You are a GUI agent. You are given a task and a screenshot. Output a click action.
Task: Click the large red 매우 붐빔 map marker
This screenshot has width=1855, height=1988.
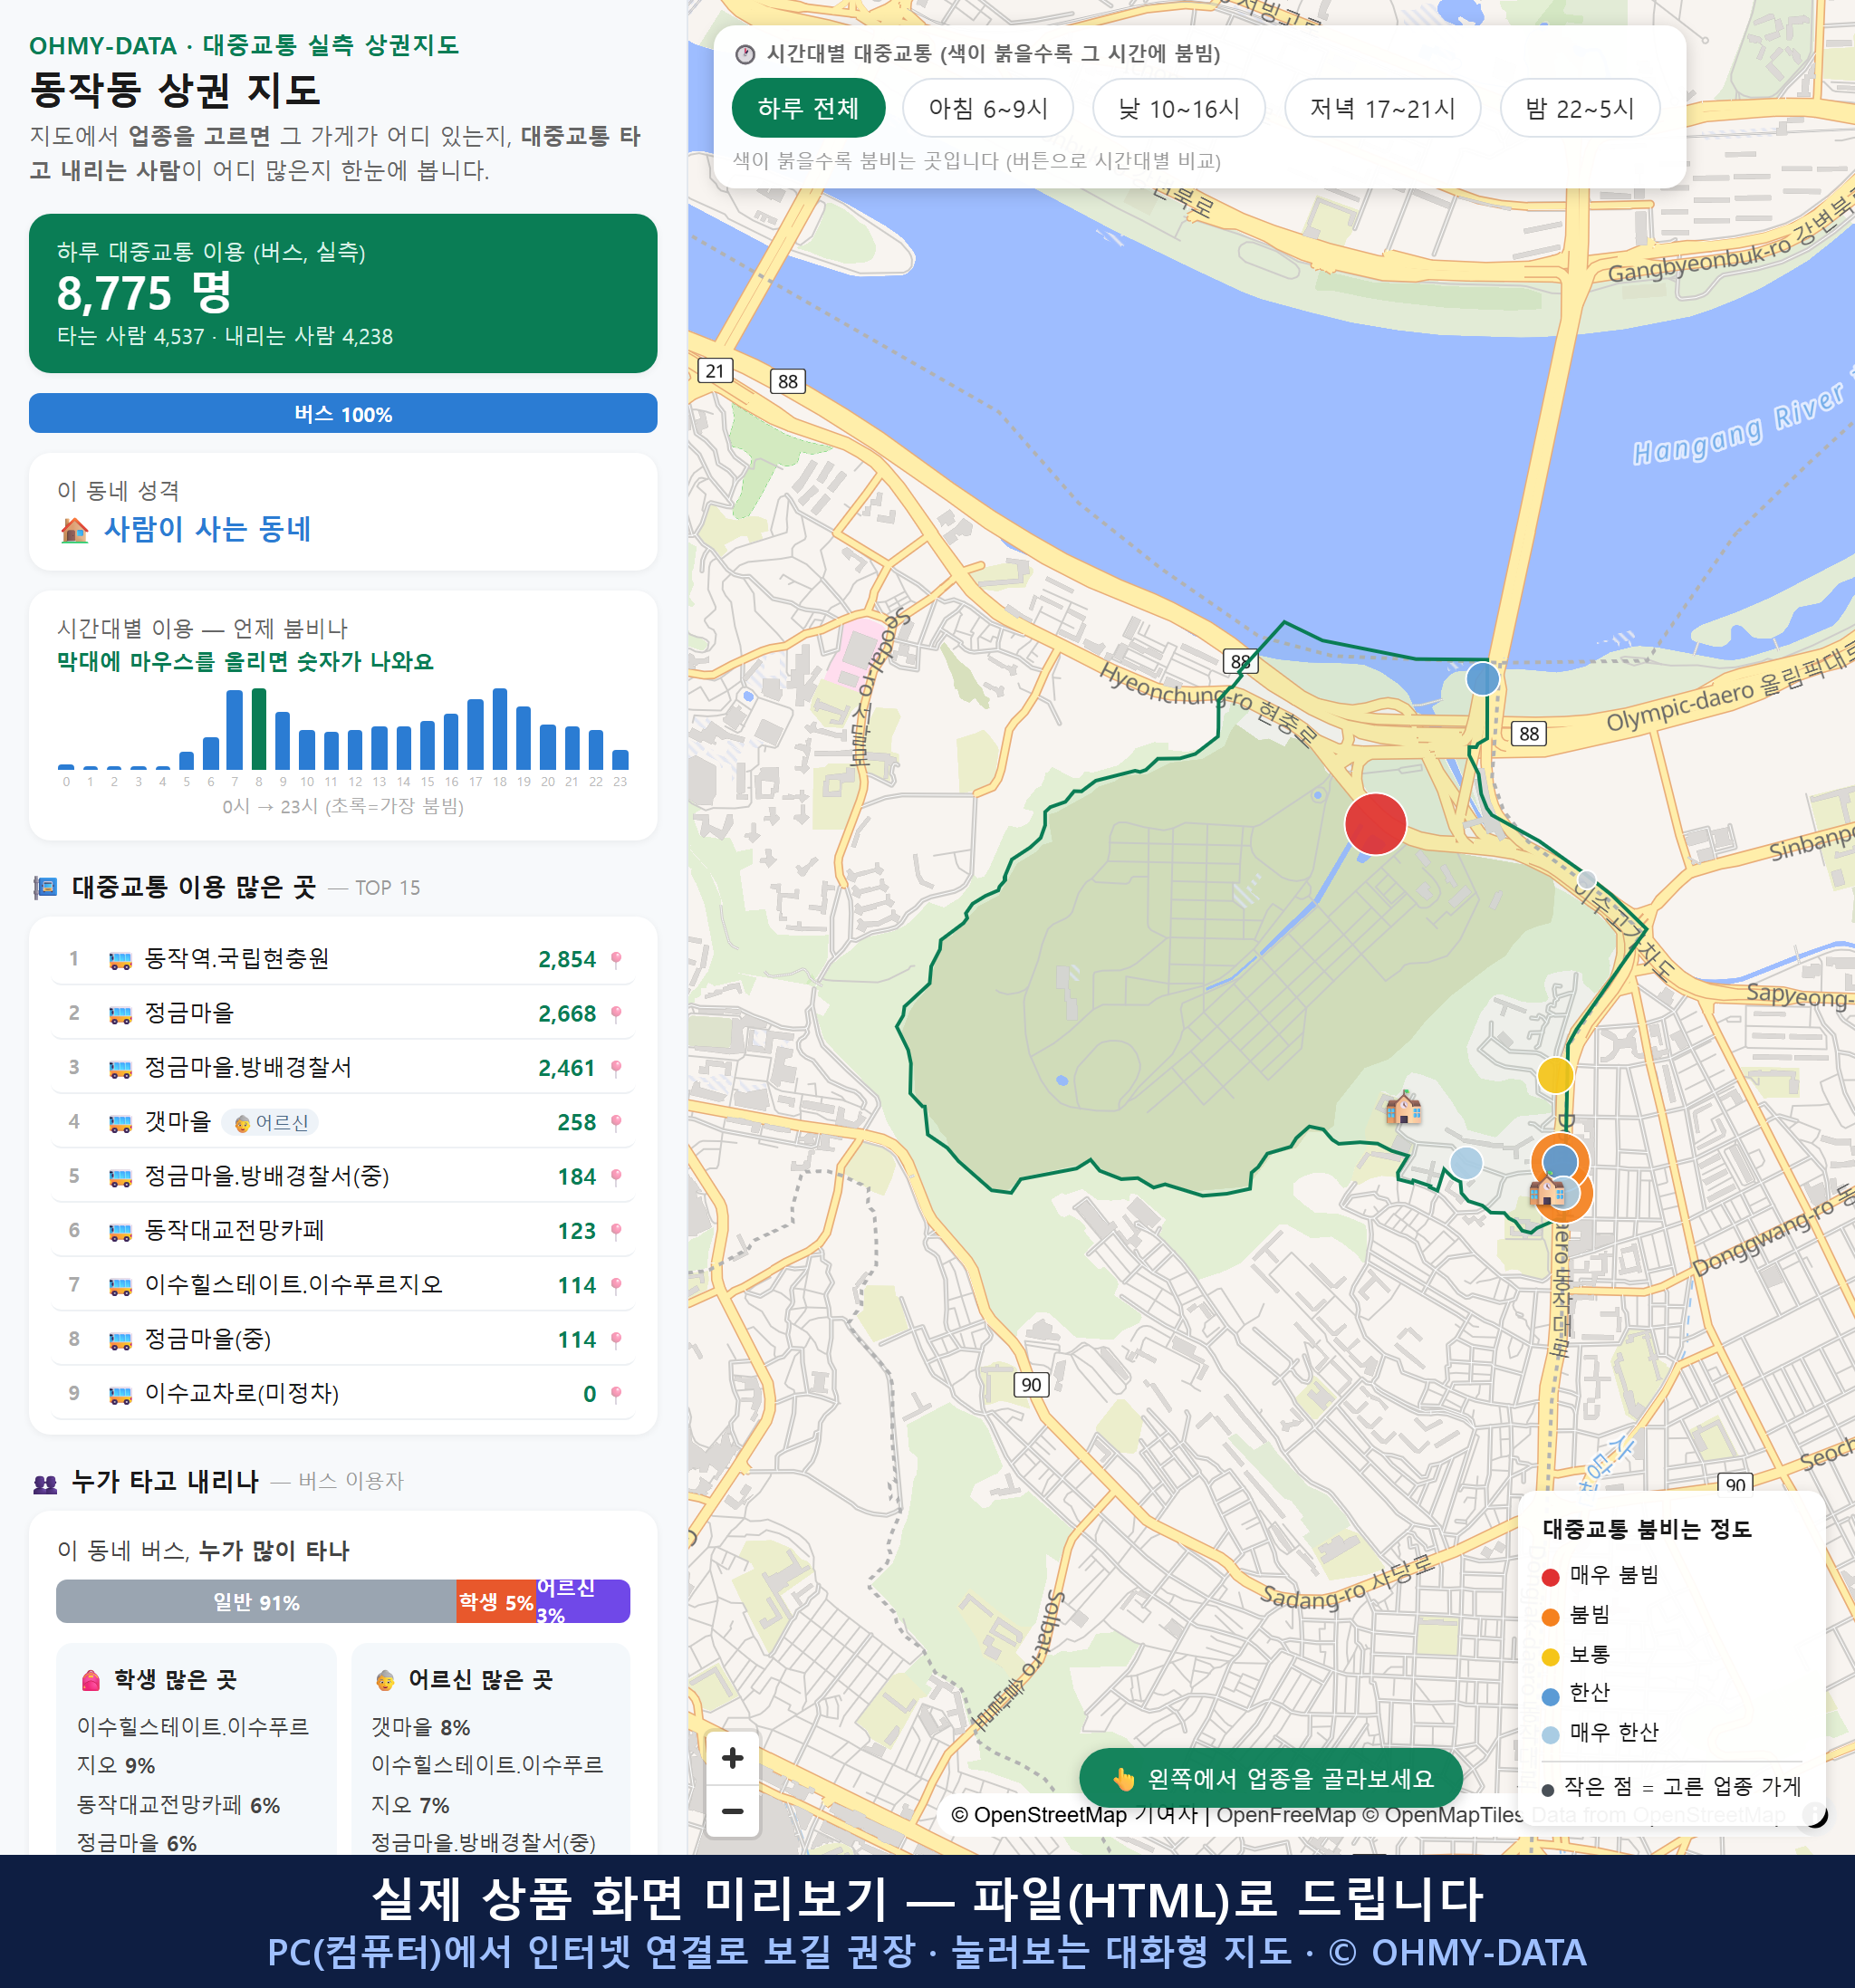coord(1375,824)
